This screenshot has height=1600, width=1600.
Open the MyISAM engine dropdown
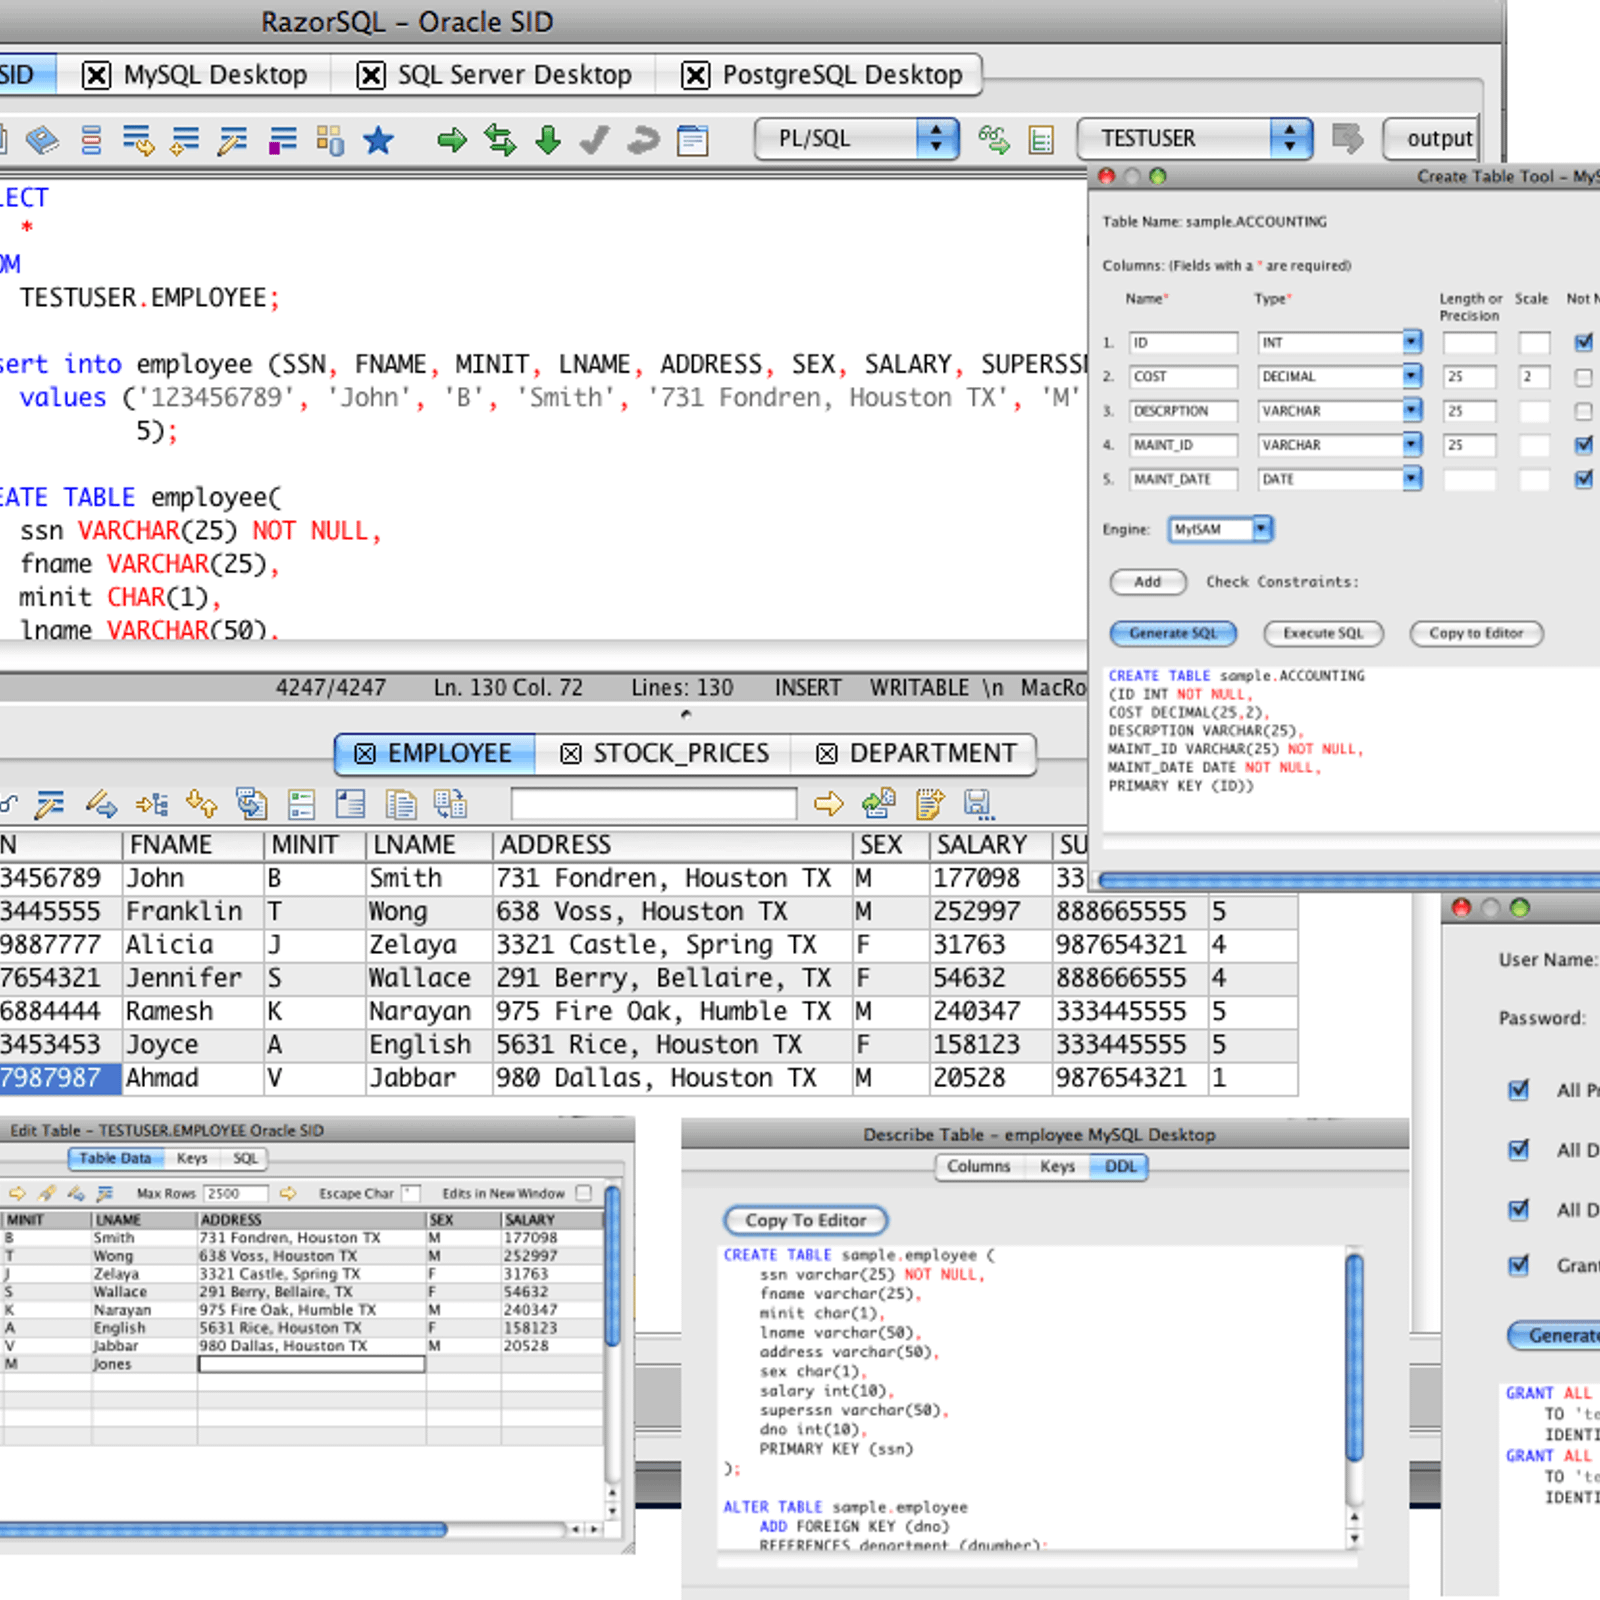(x=1220, y=529)
